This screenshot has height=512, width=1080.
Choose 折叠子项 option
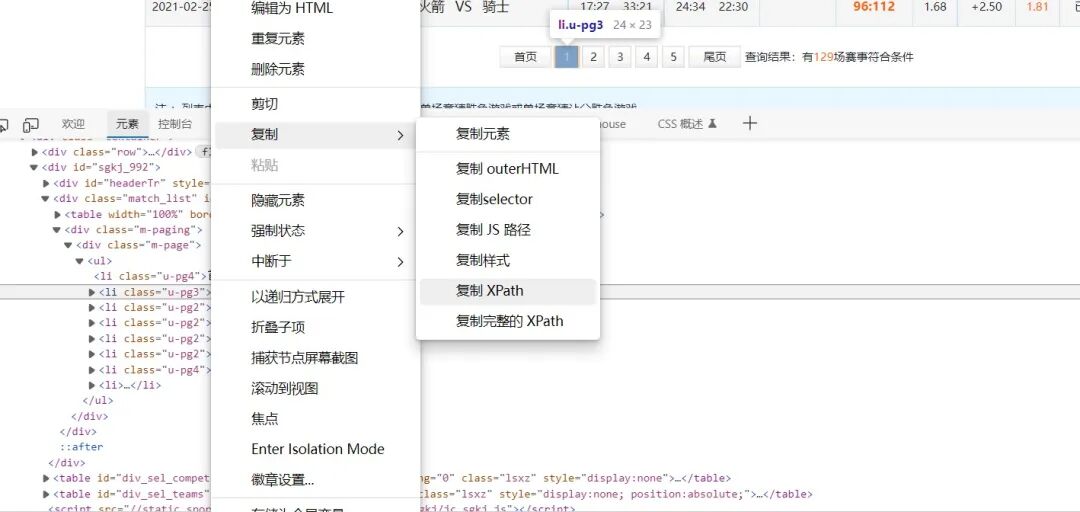[x=278, y=327]
